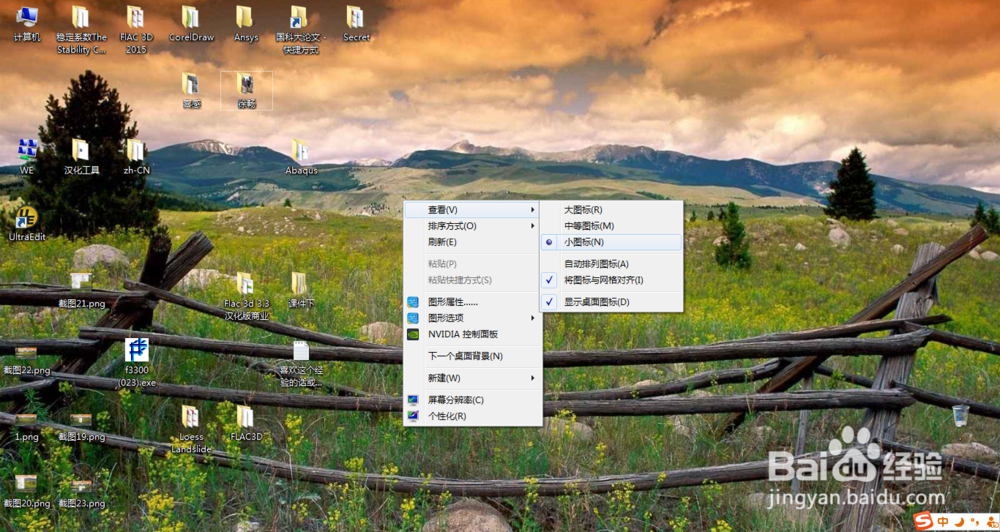Screen dimensions: 1000x532
Task: Toggle the moon half-width icon in Sogou bar
Action: pyautogui.click(x=959, y=521)
